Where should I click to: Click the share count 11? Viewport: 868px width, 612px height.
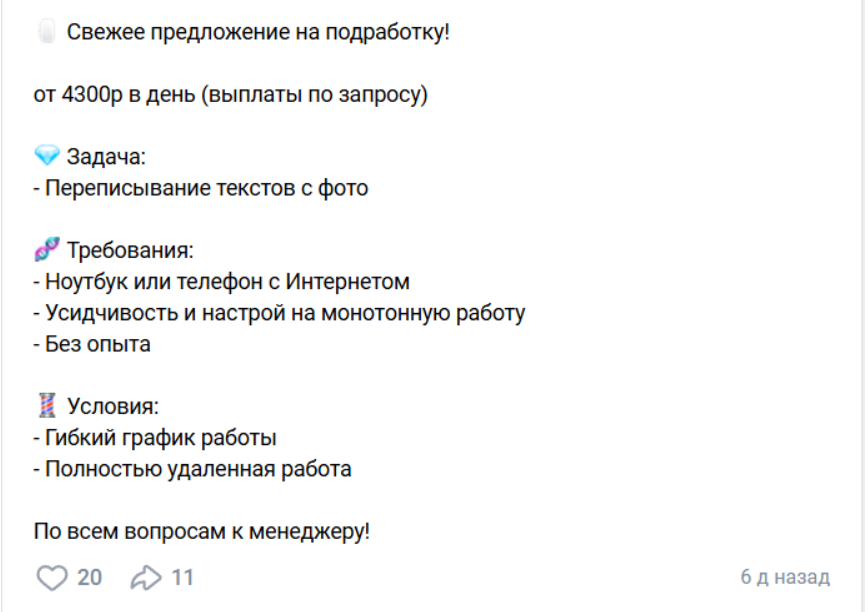182,577
